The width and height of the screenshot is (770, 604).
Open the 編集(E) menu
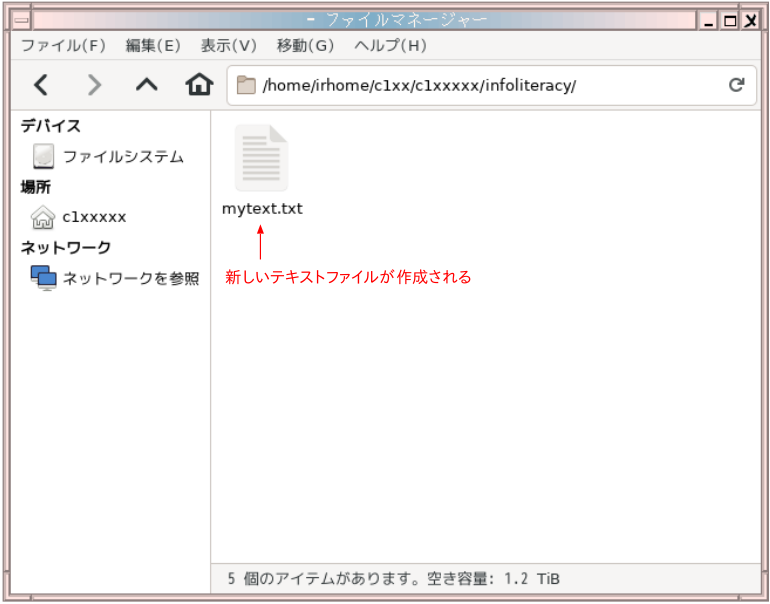153,45
